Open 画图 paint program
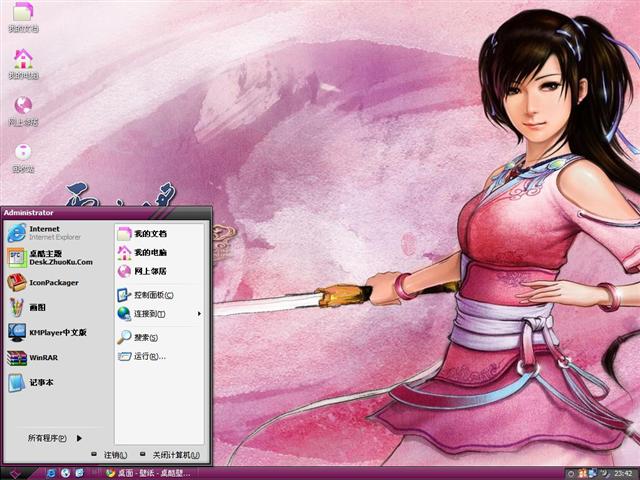 click(x=27, y=307)
